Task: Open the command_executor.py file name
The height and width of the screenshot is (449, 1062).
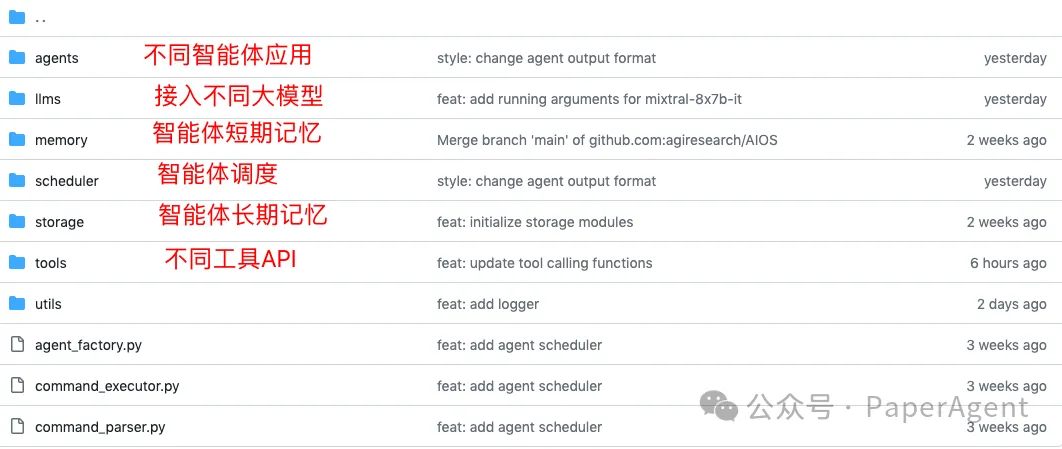Action: click(107, 386)
